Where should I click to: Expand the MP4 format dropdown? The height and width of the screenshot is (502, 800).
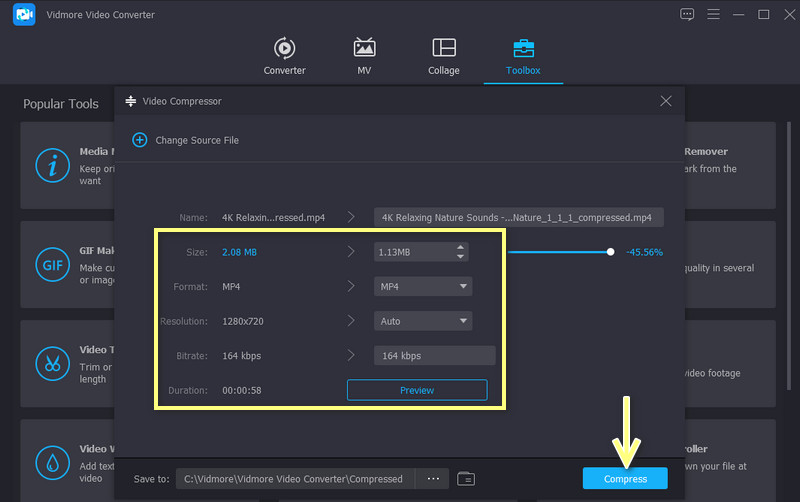463,287
